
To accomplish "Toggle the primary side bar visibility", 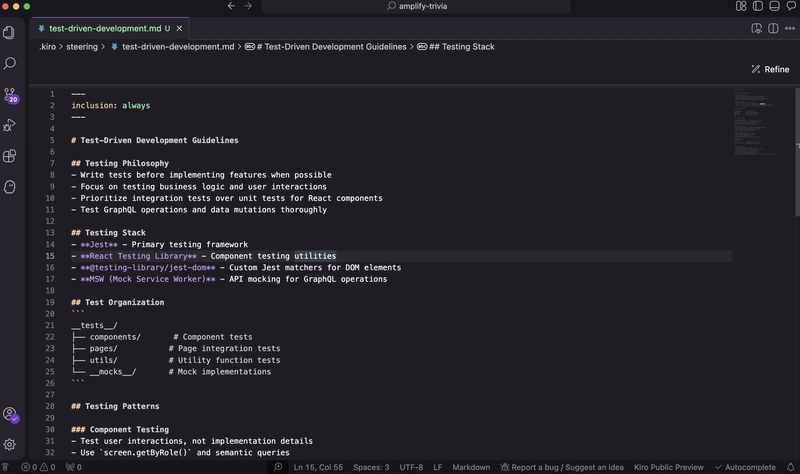I will point(758,6).
